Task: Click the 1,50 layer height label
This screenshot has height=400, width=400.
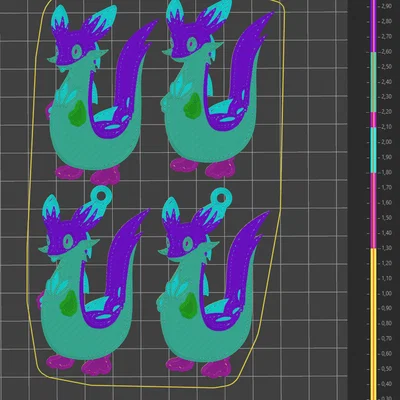Action: tap(386, 218)
